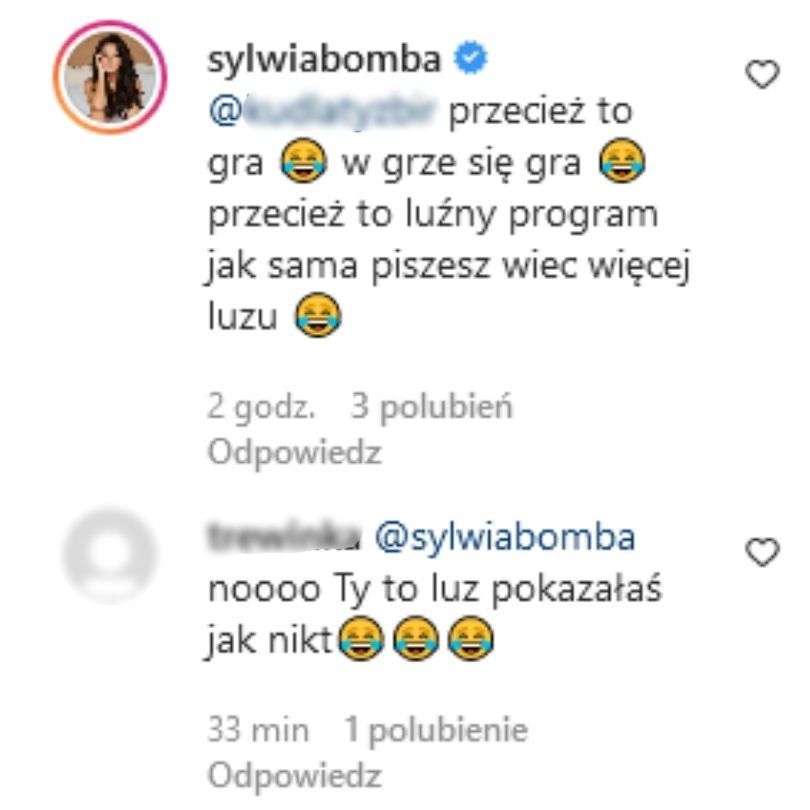
Task: Click the last of three laughing emojis
Action: point(471,638)
